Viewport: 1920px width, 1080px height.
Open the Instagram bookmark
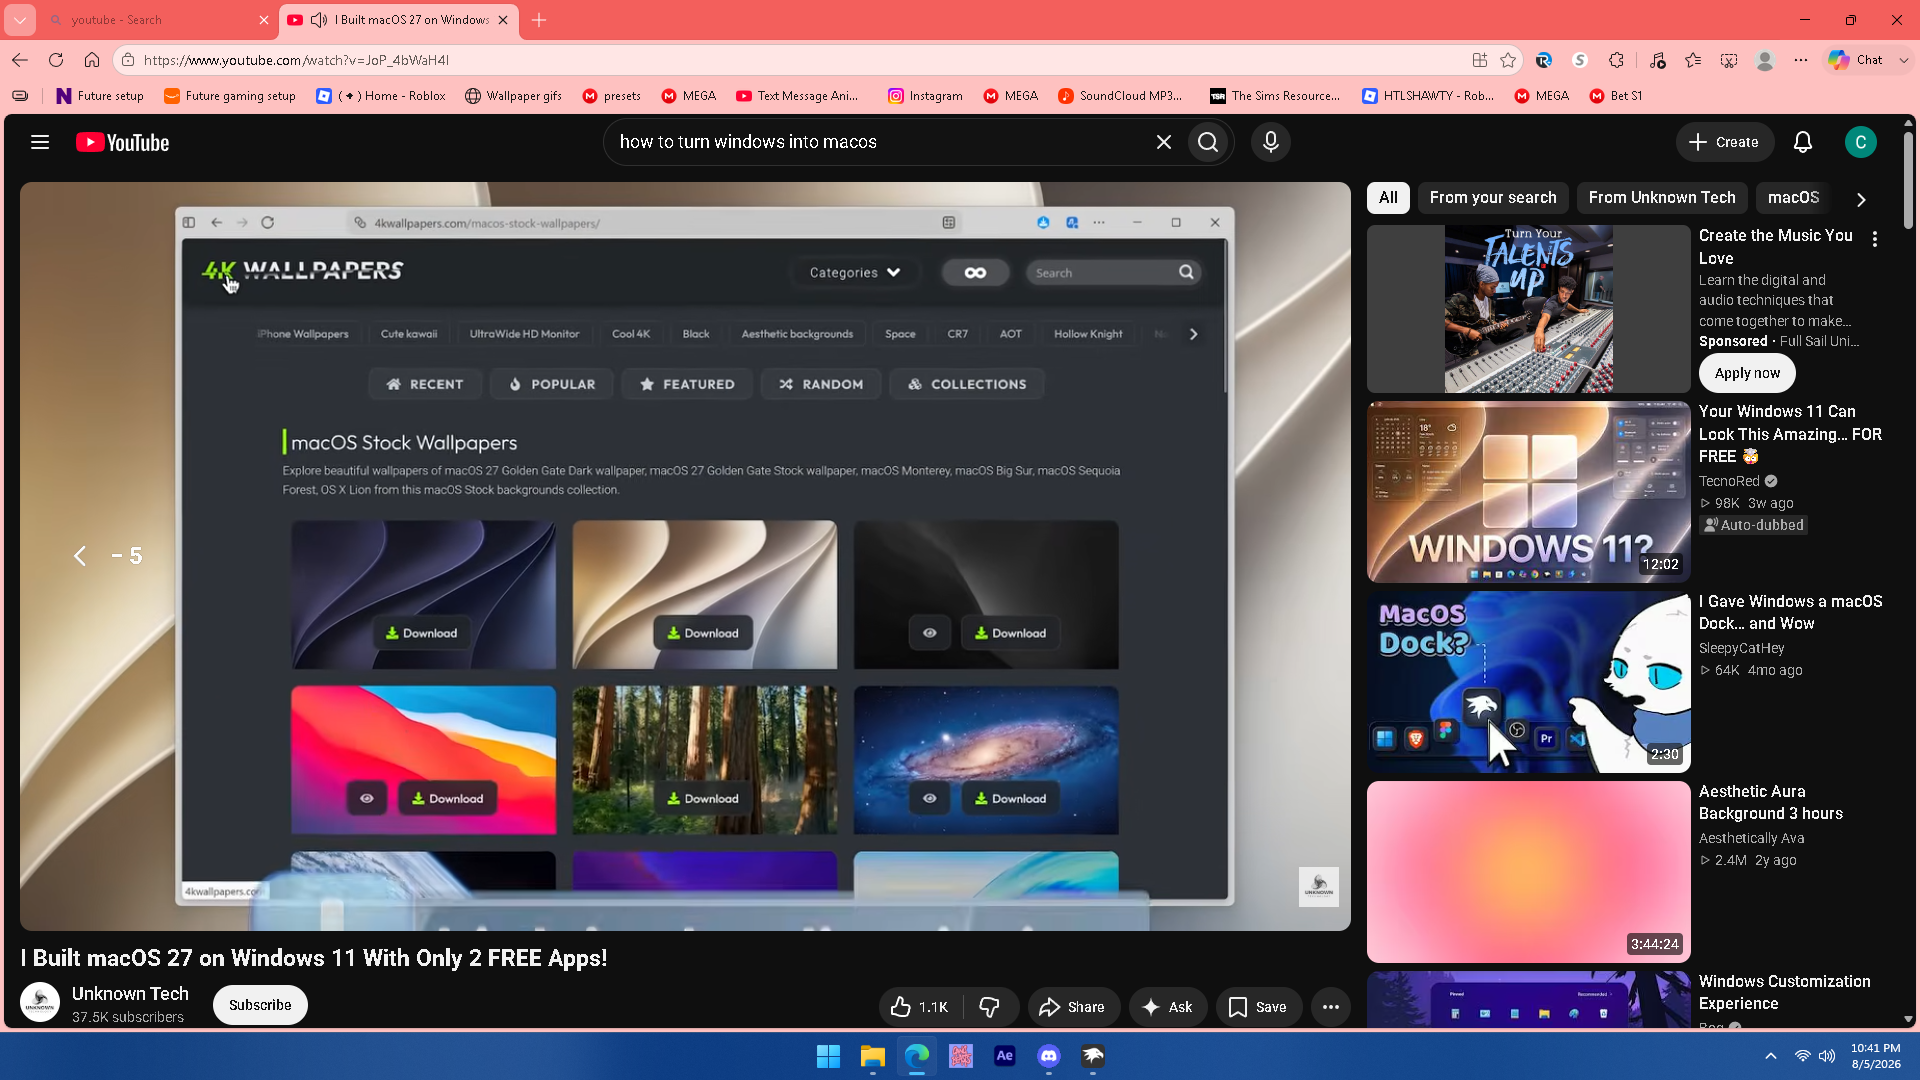pos(925,96)
